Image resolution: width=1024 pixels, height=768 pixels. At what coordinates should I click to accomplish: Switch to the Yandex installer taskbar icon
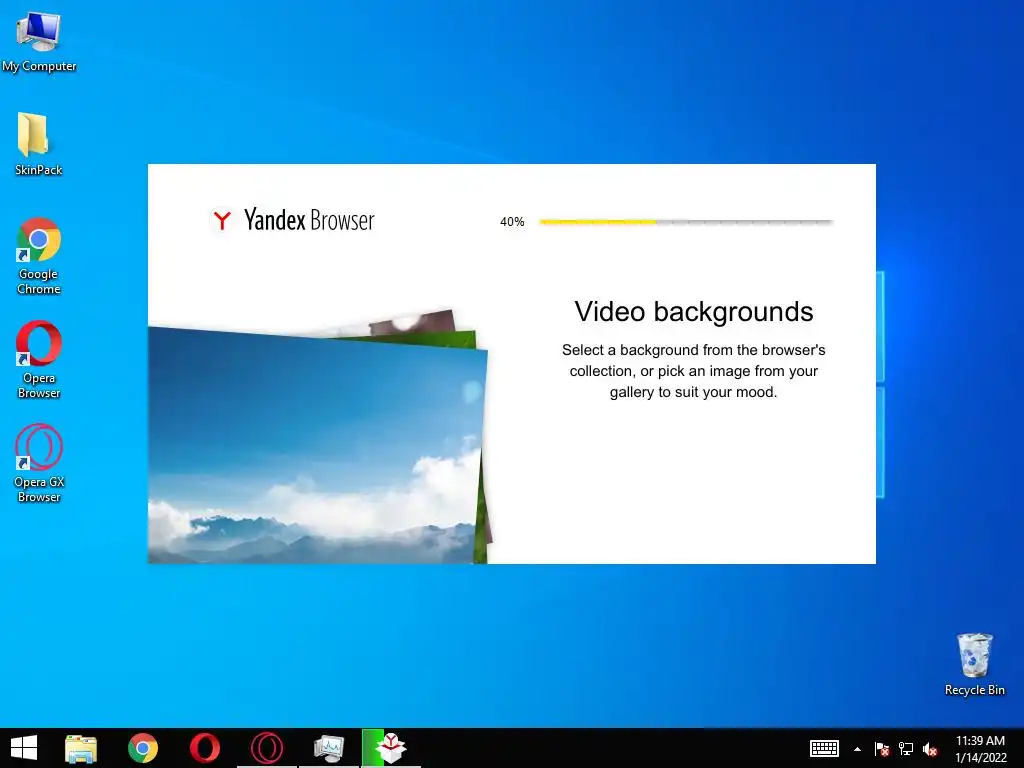point(391,748)
